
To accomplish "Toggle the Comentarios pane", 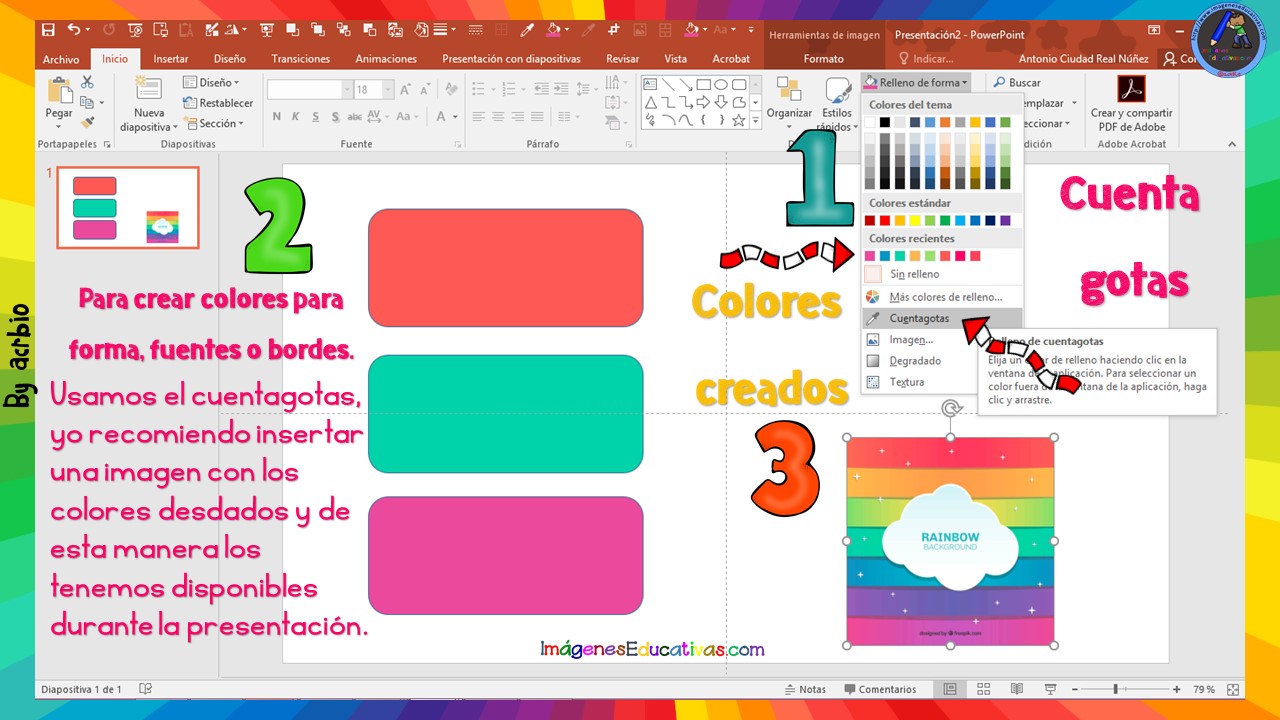I will pos(880,689).
